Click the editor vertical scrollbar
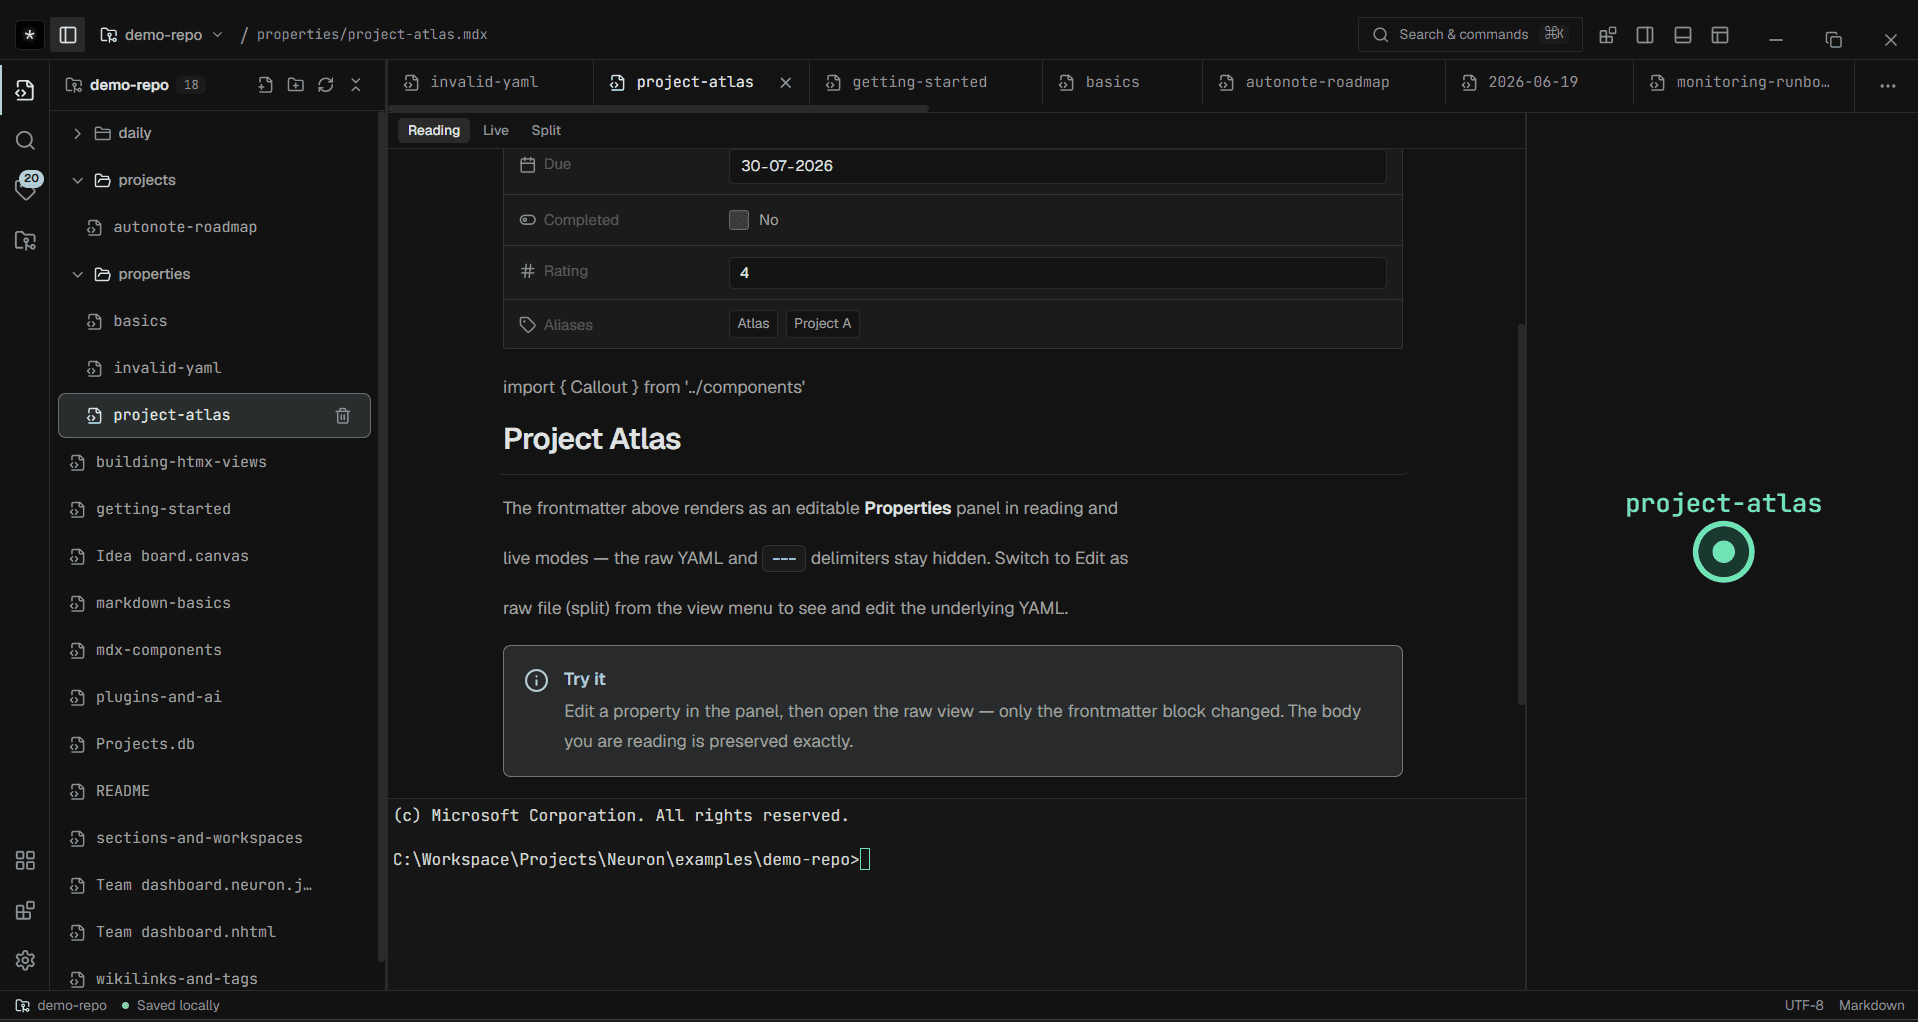 [1521, 515]
